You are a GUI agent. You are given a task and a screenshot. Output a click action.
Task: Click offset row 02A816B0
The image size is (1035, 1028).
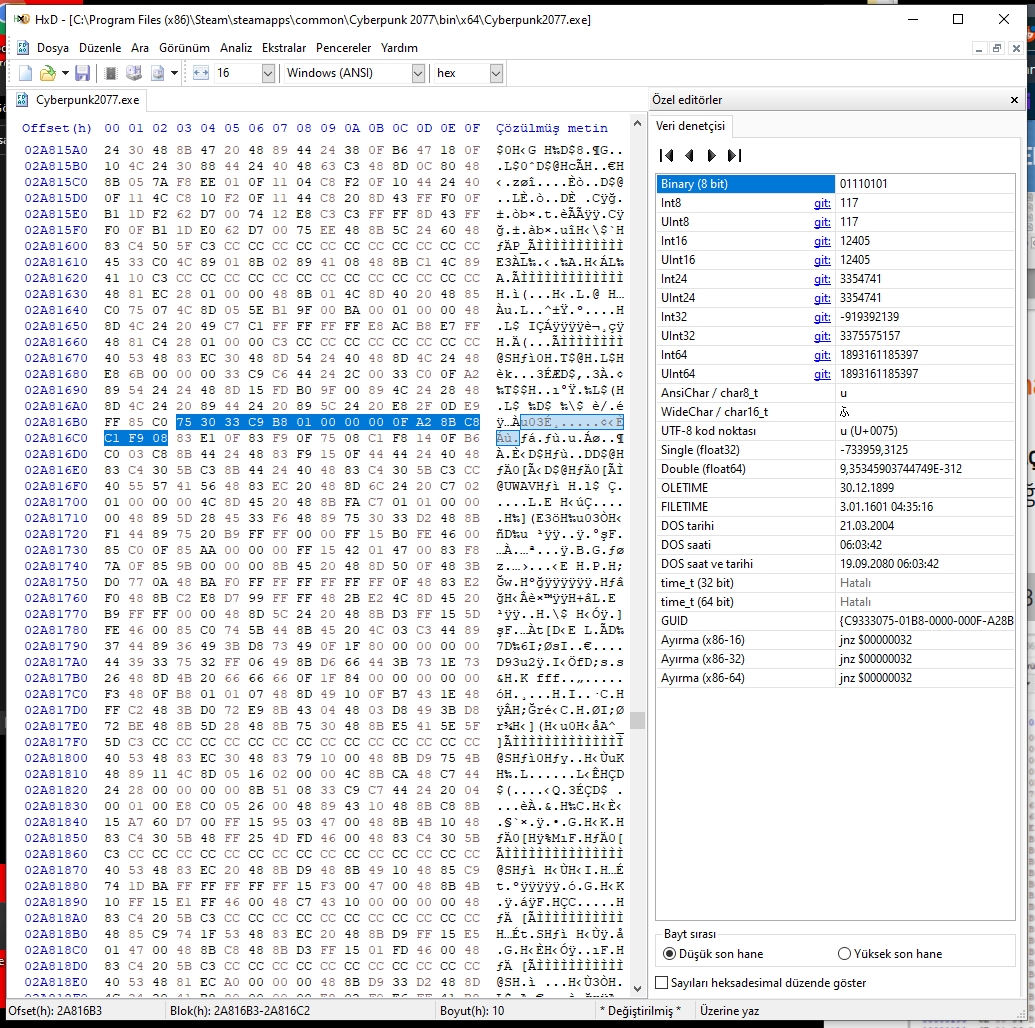[x=57, y=422]
